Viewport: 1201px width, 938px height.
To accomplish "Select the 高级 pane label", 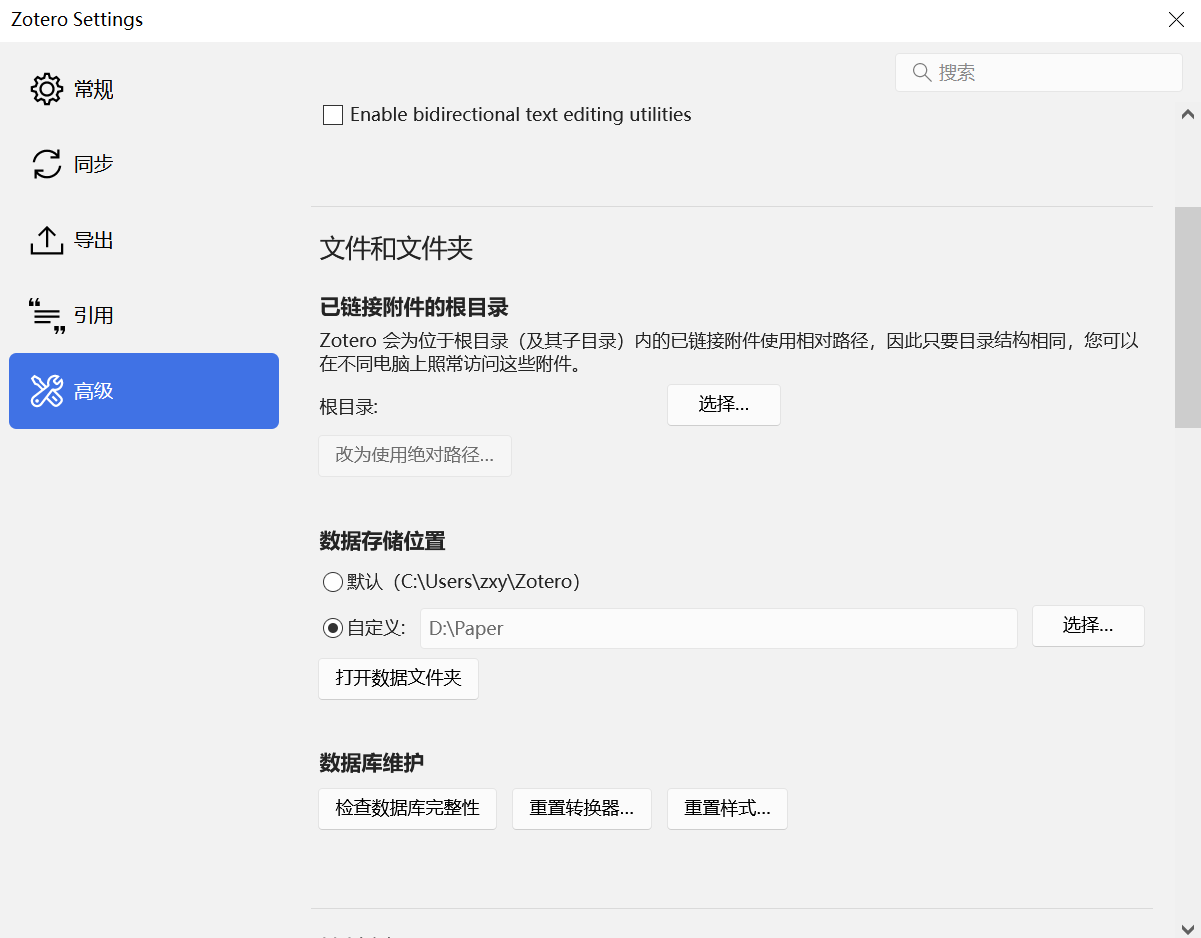I will click(94, 391).
